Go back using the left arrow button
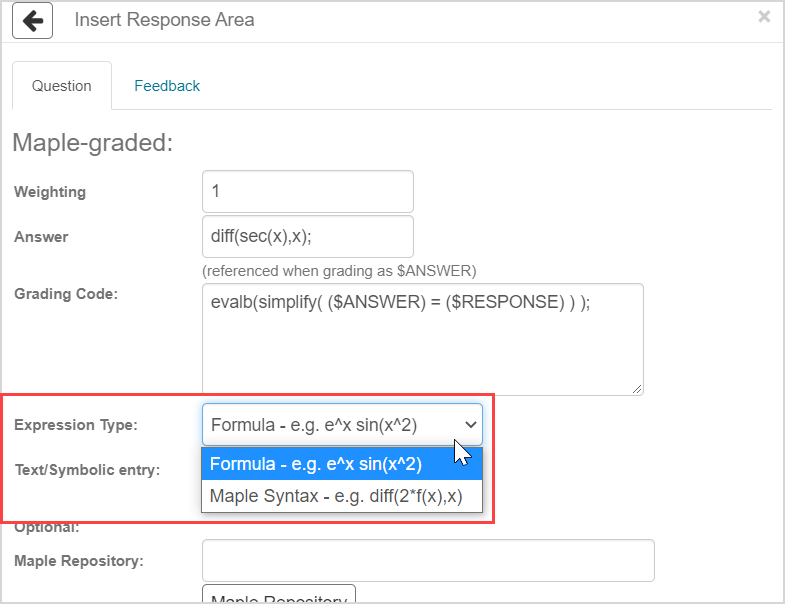Viewport: 785px width, 604px height. (33, 20)
